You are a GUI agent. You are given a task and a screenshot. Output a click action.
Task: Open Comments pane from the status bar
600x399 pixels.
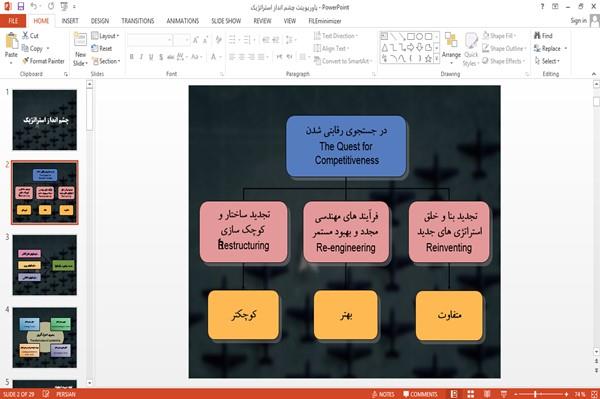coord(420,394)
